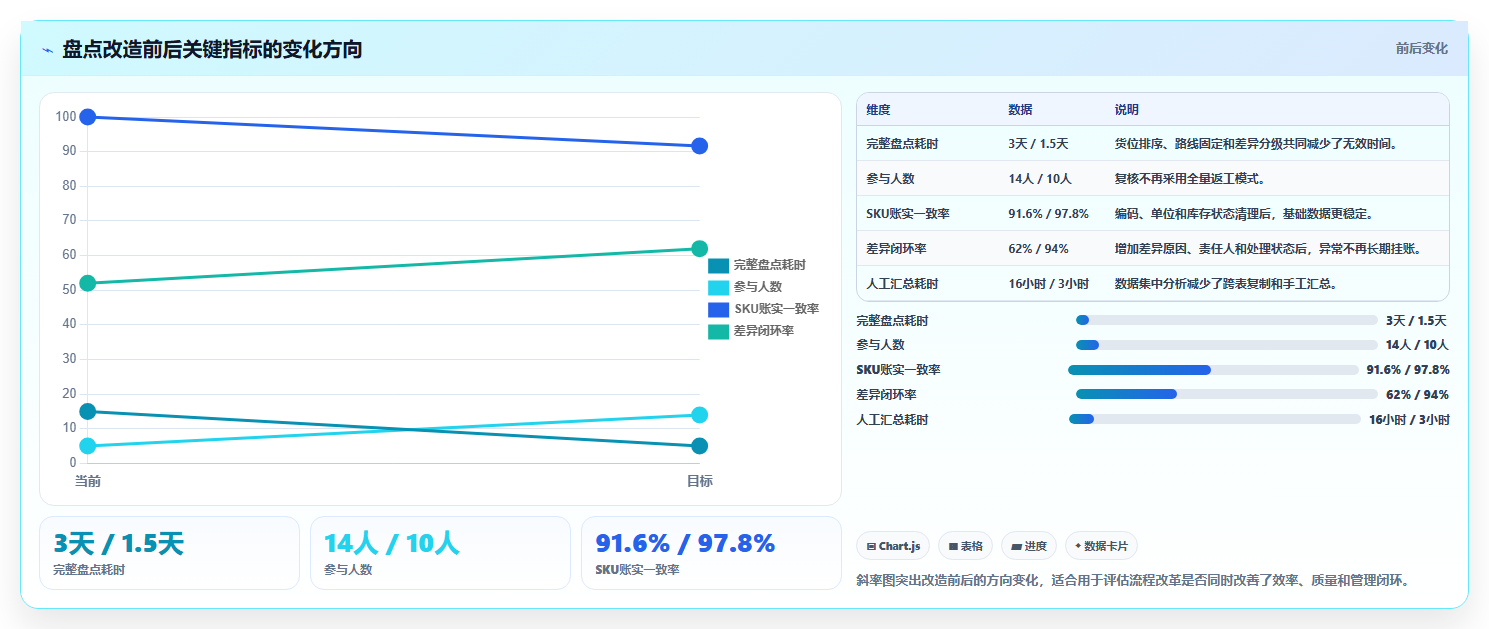The height and width of the screenshot is (629, 1489).
Task: Click the 数据 table column header
Action: [1052, 110]
